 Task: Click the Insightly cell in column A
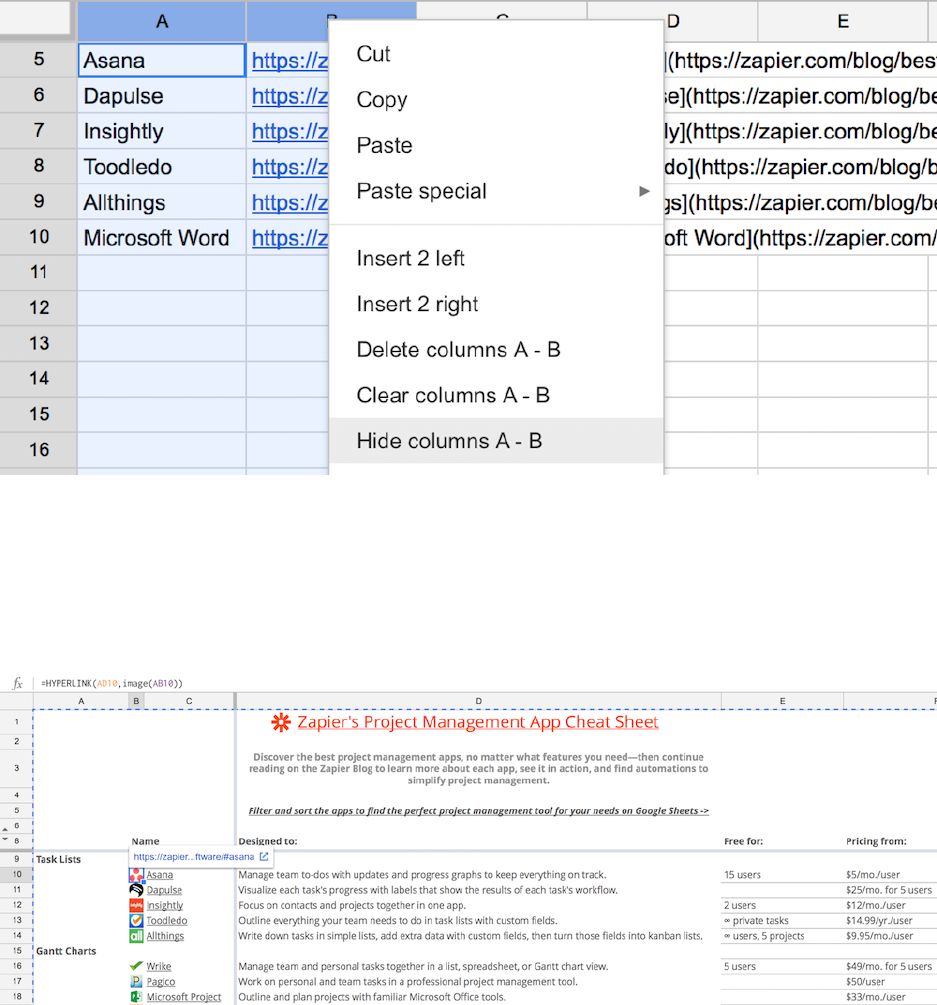(162, 131)
